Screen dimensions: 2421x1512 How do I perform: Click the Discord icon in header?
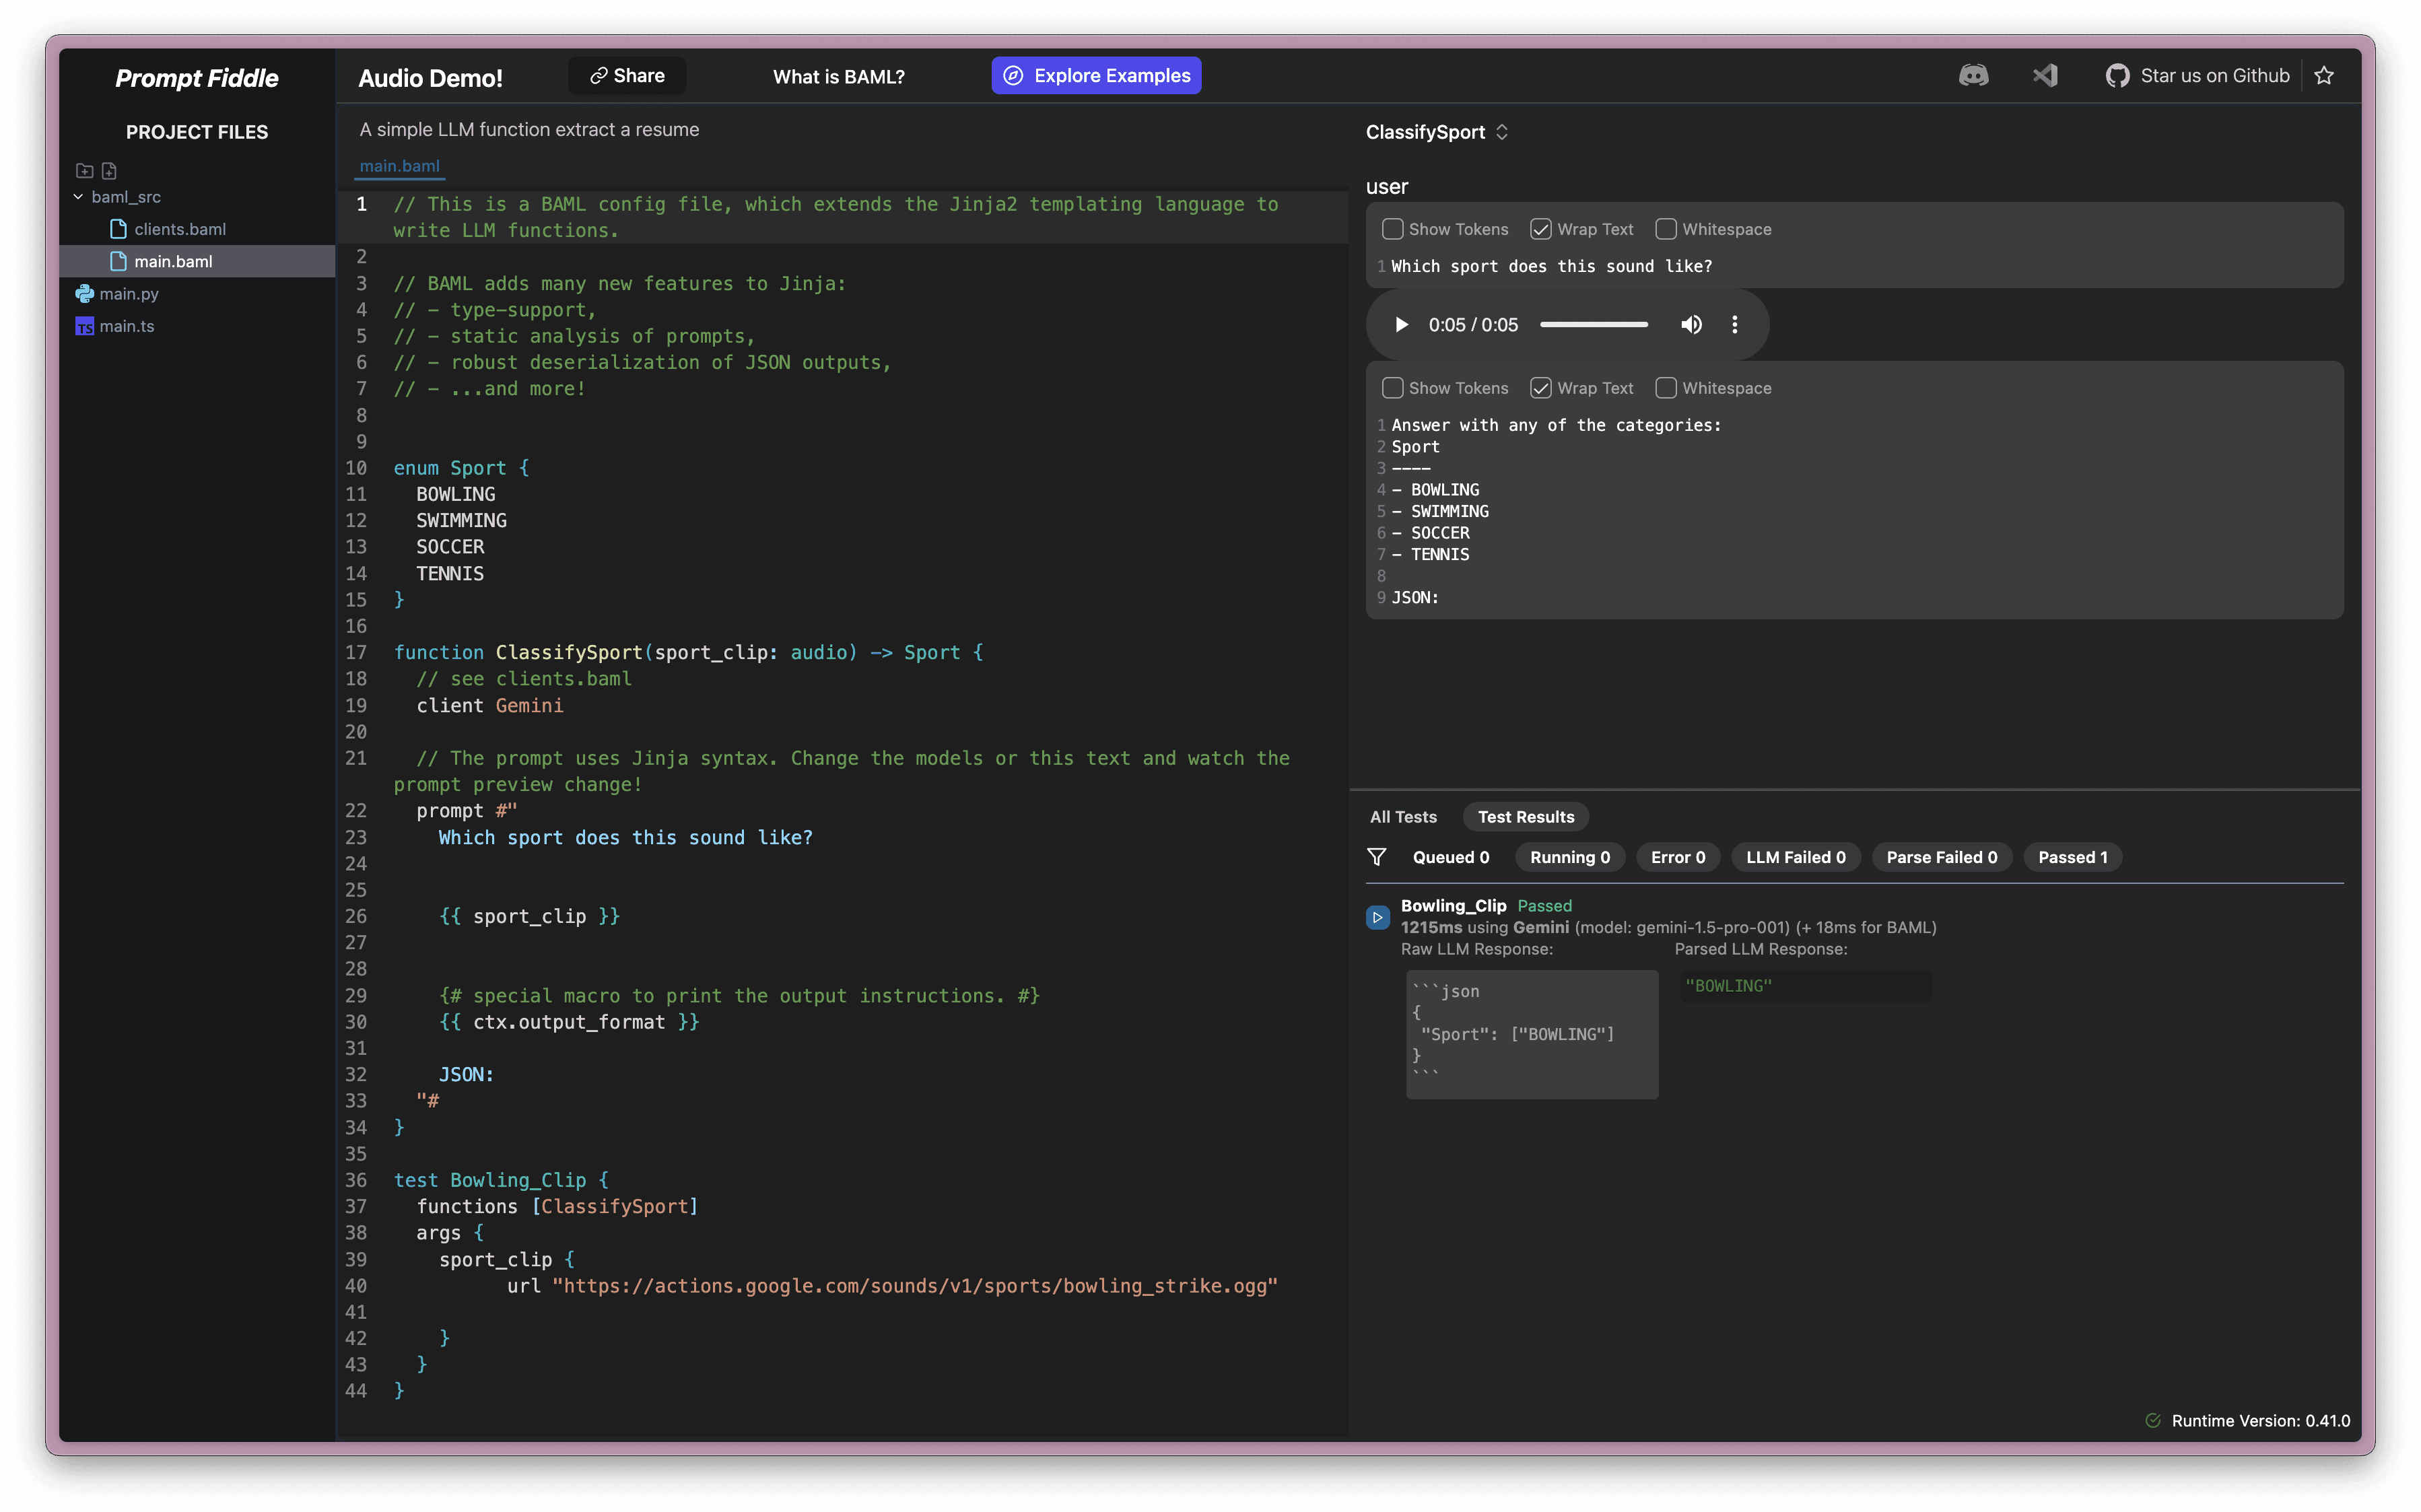click(x=1973, y=76)
